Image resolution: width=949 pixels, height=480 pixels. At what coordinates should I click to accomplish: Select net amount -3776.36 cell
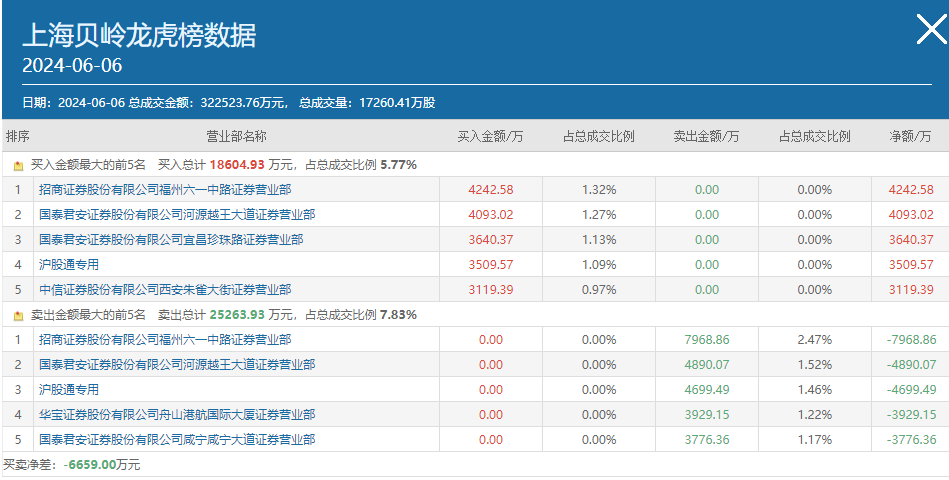point(911,439)
